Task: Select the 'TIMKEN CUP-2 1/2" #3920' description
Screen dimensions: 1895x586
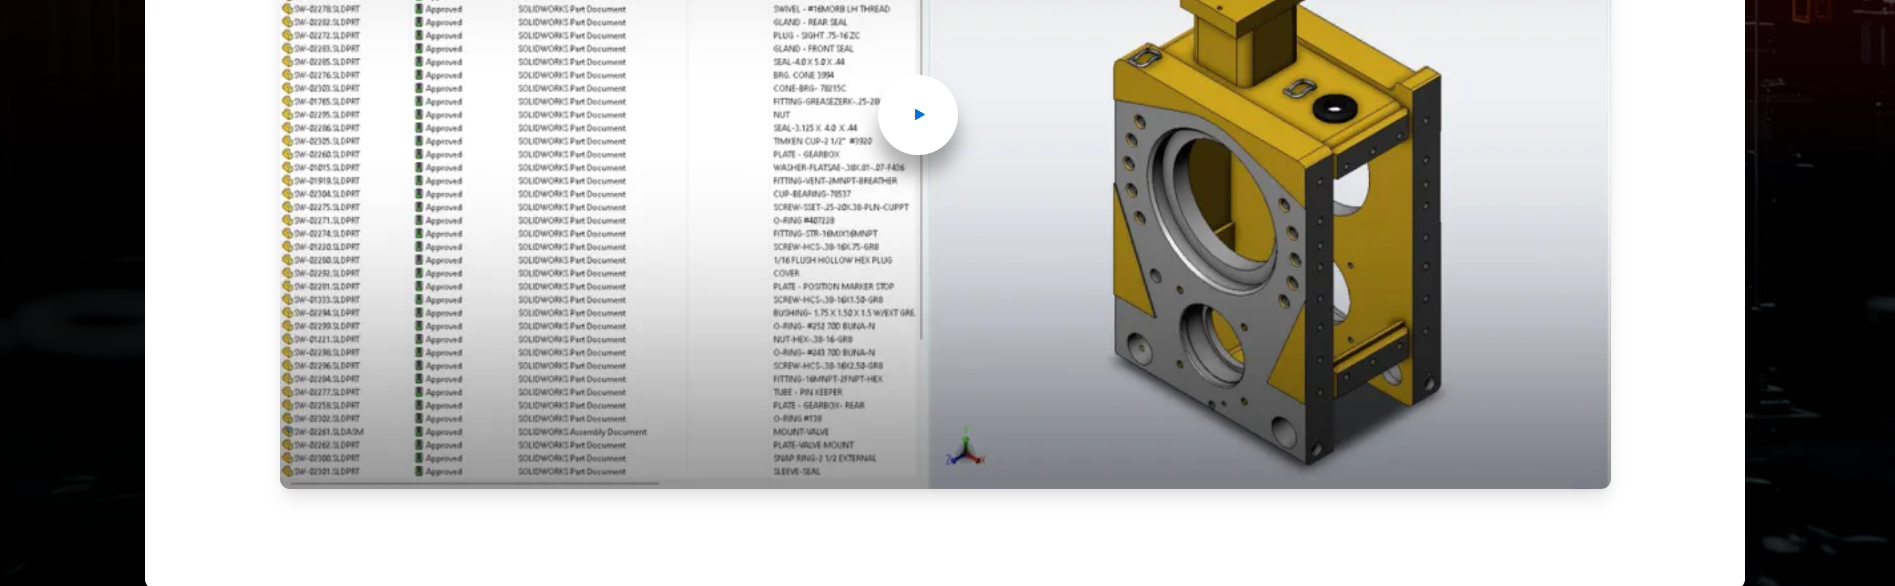Action: pyautogui.click(x=822, y=141)
